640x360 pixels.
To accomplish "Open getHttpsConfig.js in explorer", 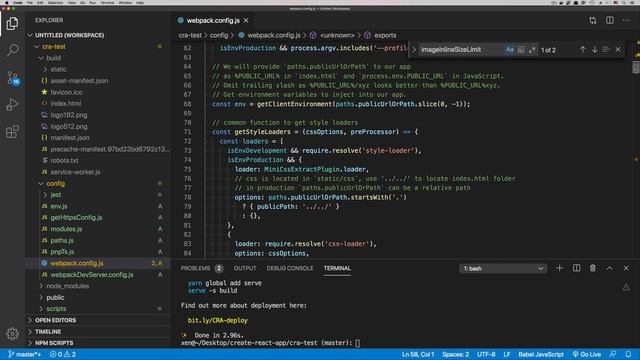I will [x=76, y=218].
